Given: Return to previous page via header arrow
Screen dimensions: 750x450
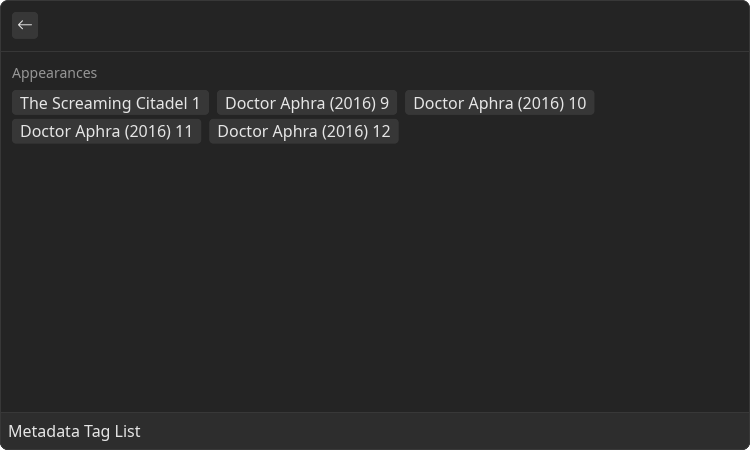Looking at the screenshot, I should click(25, 25).
